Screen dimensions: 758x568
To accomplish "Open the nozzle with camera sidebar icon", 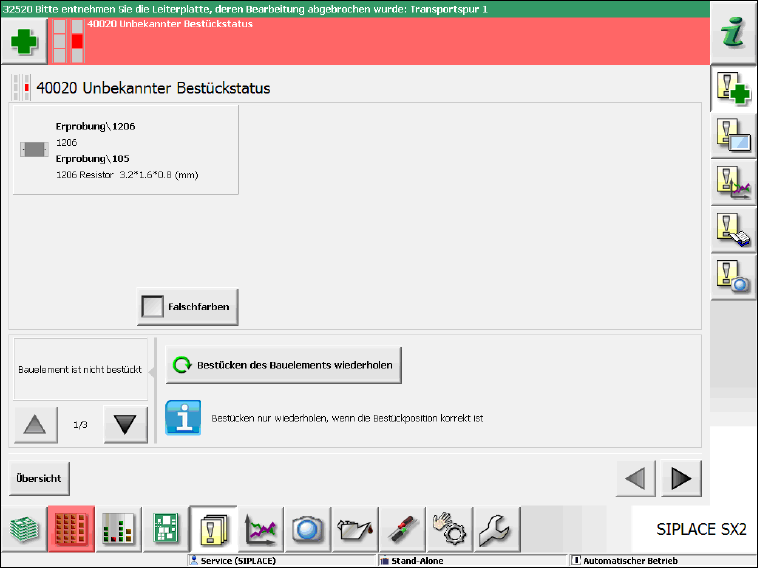I will [733, 277].
